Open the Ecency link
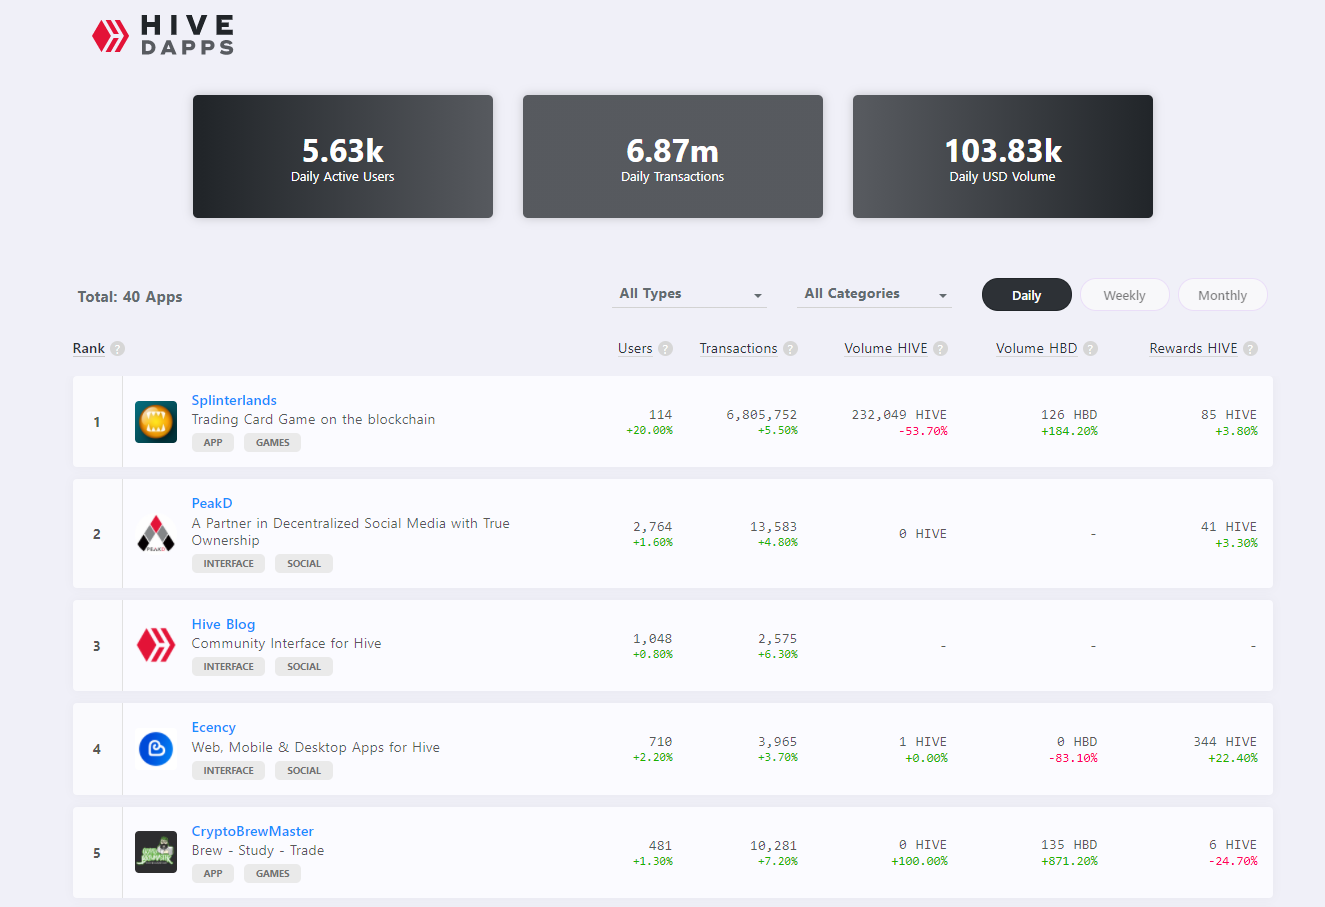This screenshot has width=1325, height=907. [x=214, y=727]
